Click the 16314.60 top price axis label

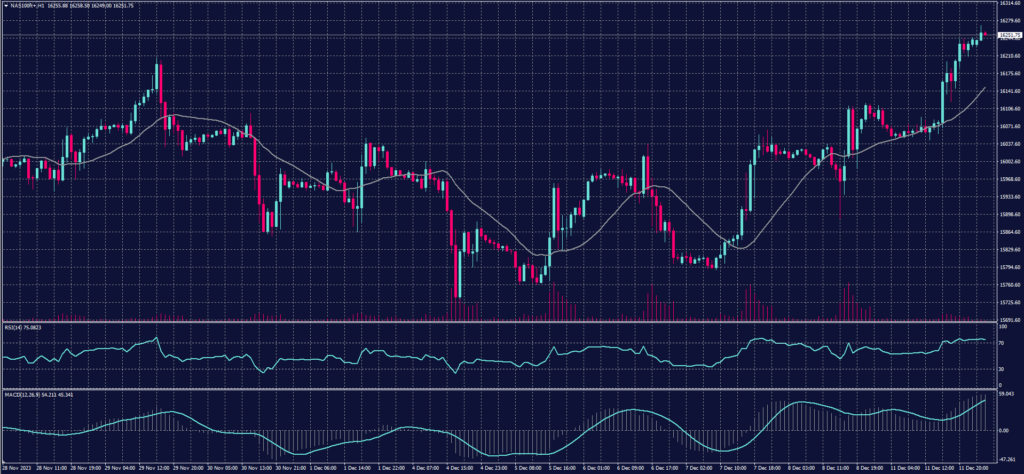[x=1008, y=4]
